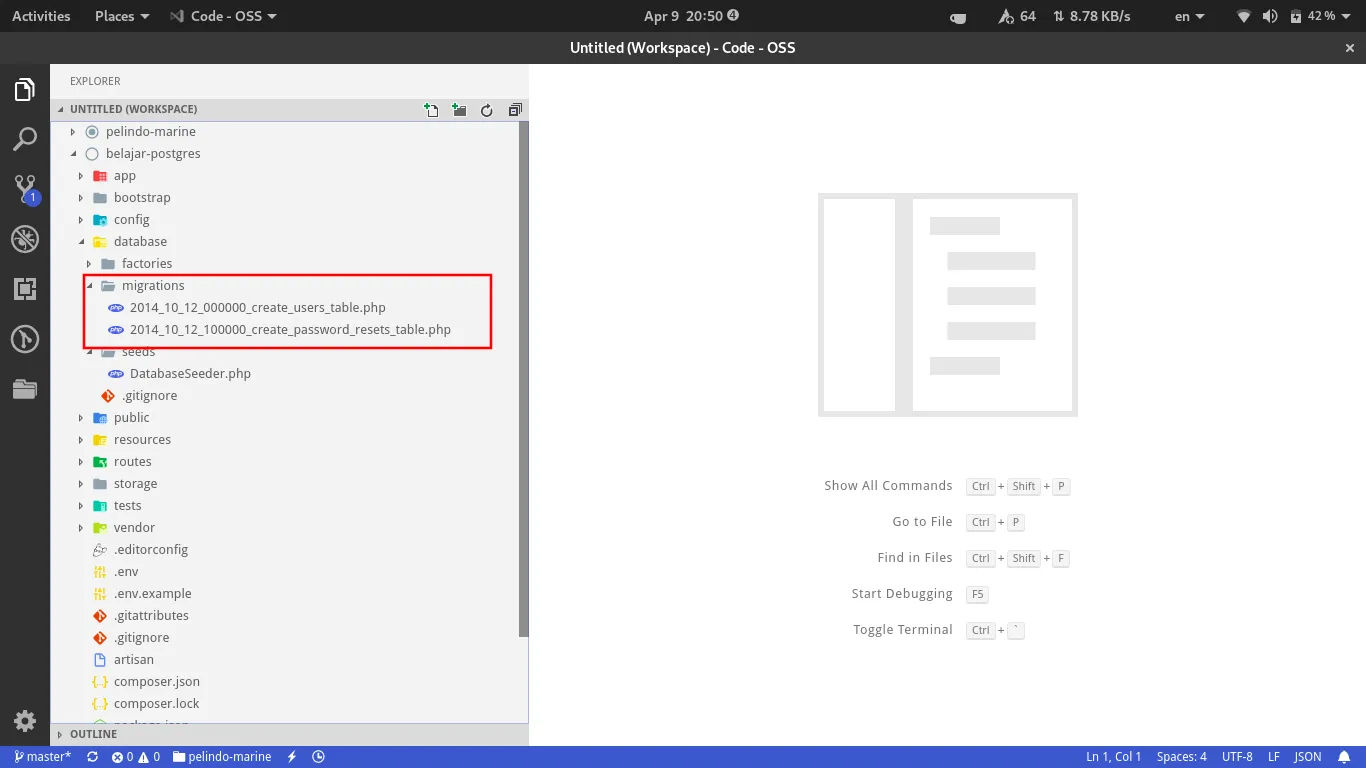Click pelindo-marine folder in status bar
Screen dimensions: 1366x768
point(222,757)
